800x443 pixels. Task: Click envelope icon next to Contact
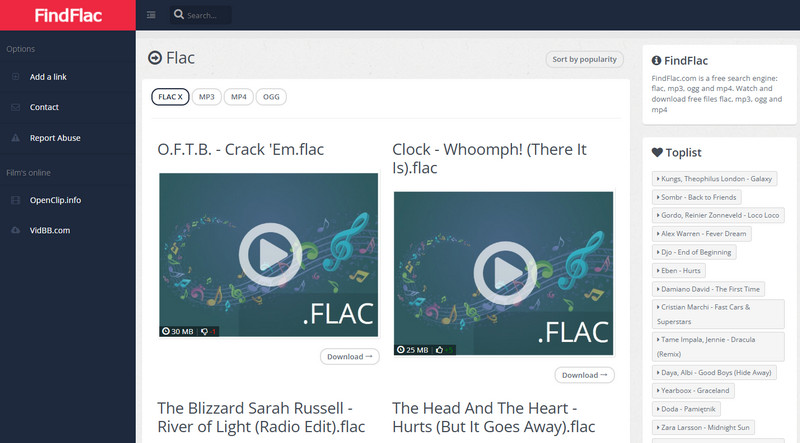tap(15, 107)
